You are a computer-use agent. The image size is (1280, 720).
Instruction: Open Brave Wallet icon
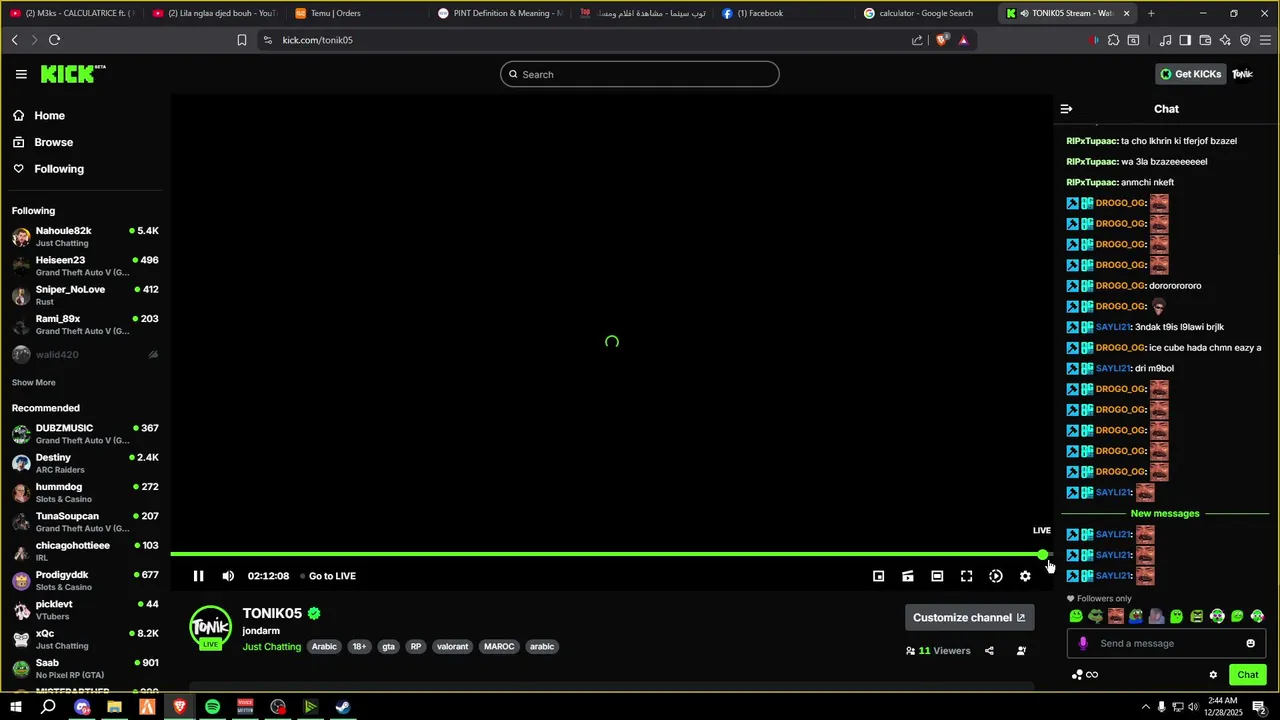coord(1205,40)
